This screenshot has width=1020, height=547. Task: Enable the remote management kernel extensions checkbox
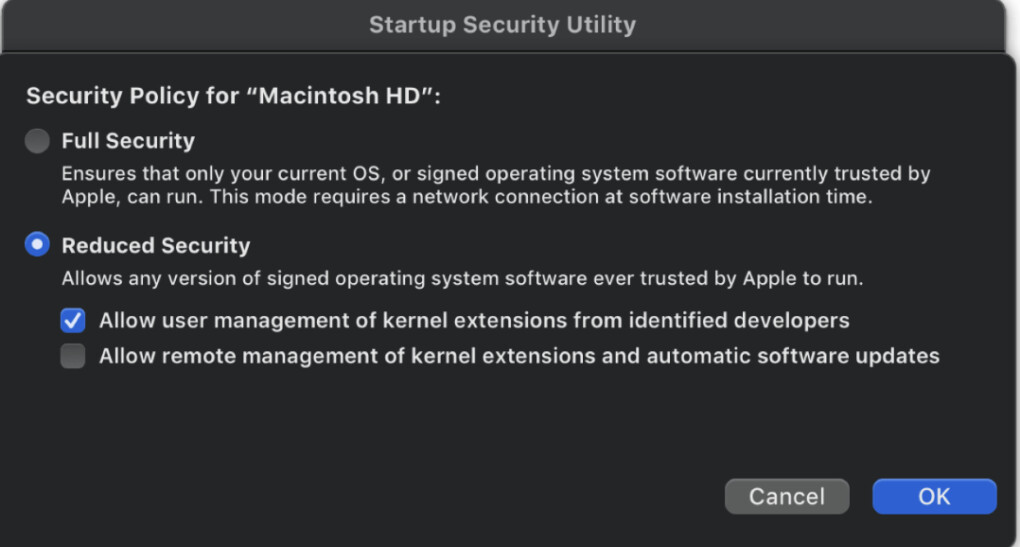pyautogui.click(x=72, y=356)
